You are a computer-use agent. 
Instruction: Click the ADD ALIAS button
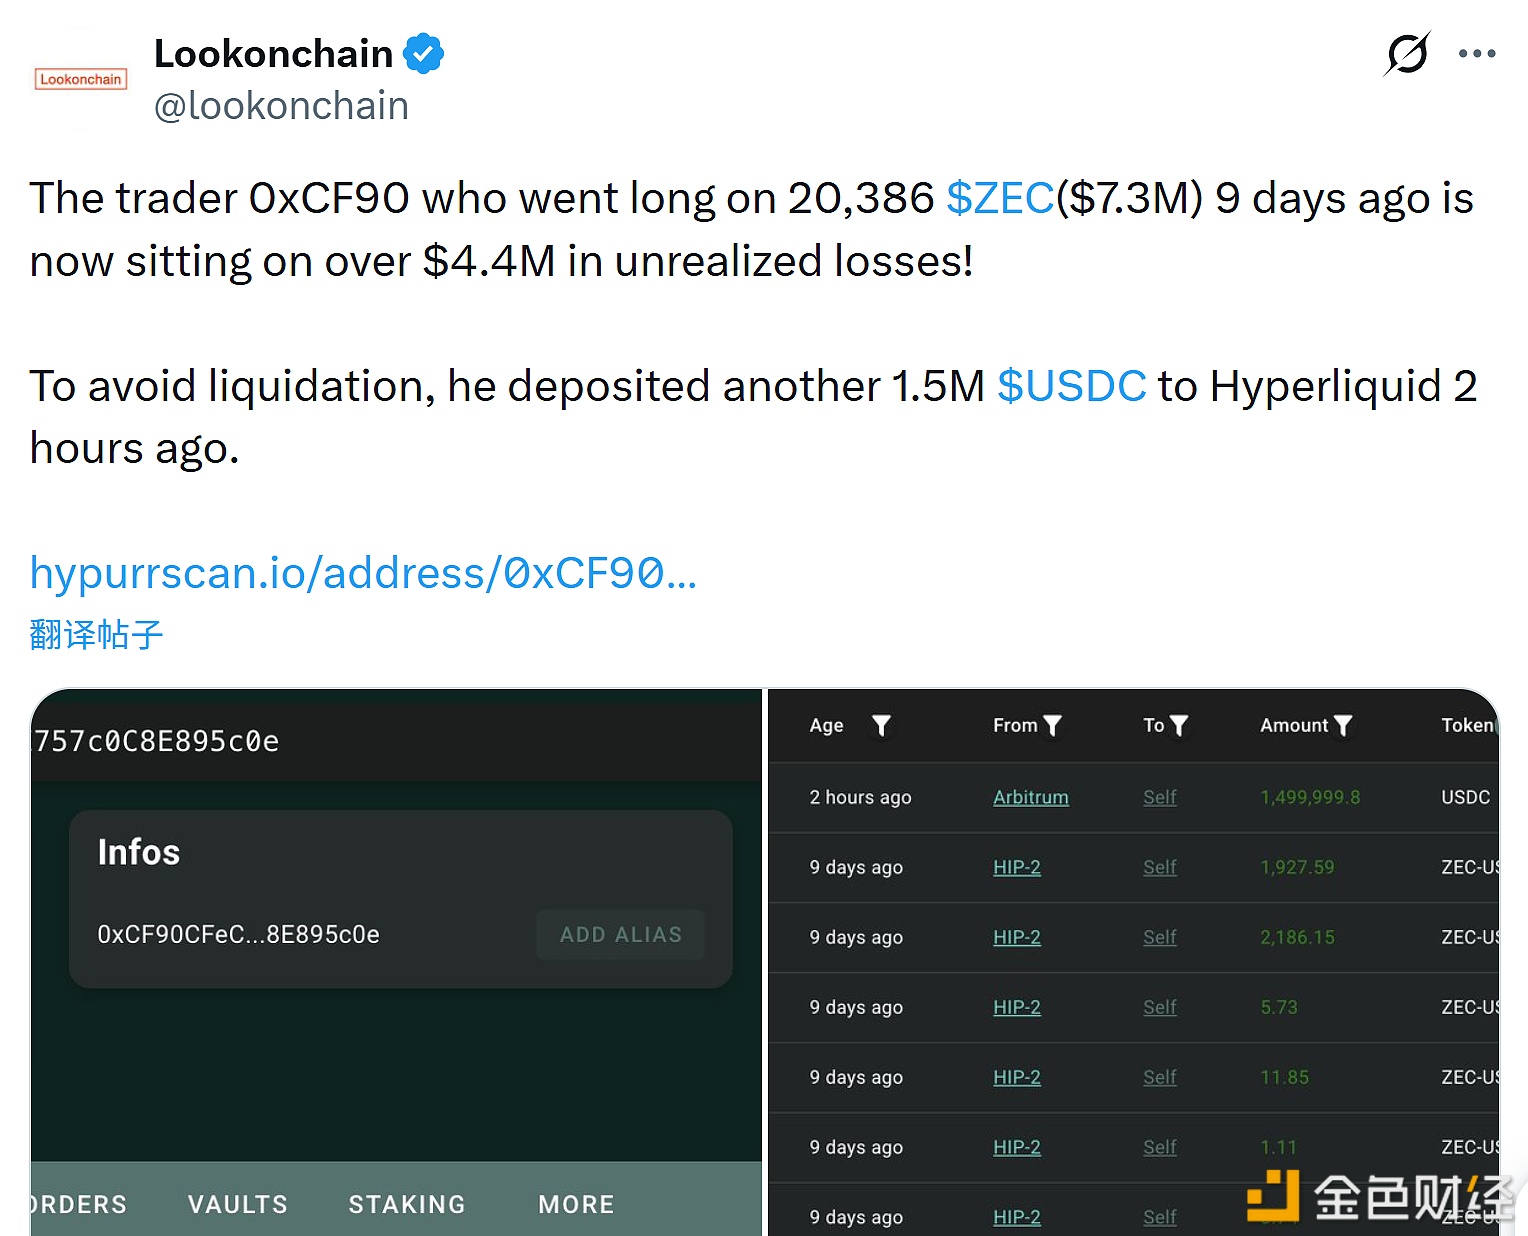[x=620, y=934]
